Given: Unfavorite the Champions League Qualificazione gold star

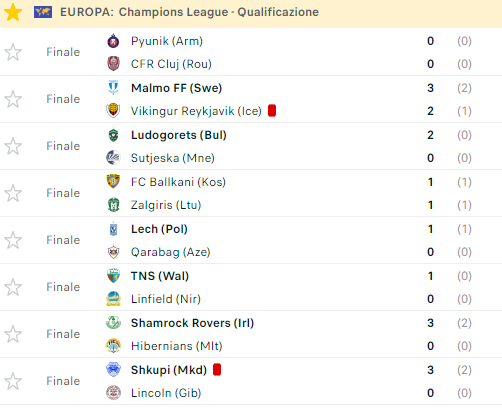Looking at the screenshot, I should click(x=13, y=12).
